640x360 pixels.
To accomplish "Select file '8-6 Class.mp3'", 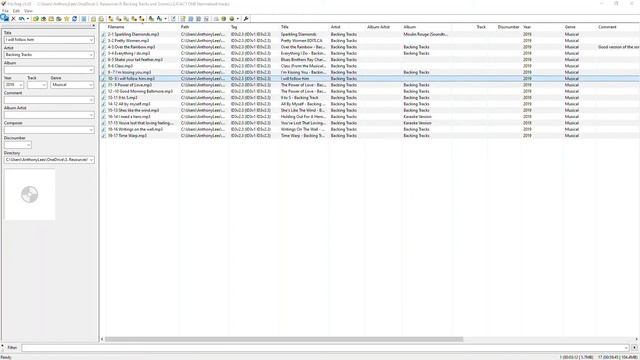I will point(120,66).
